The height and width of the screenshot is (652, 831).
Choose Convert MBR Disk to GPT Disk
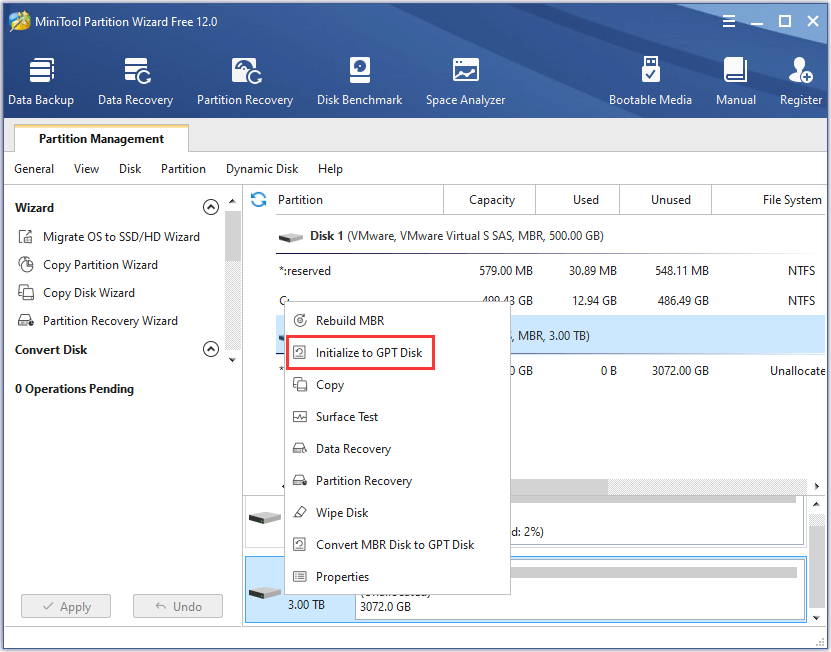click(397, 544)
